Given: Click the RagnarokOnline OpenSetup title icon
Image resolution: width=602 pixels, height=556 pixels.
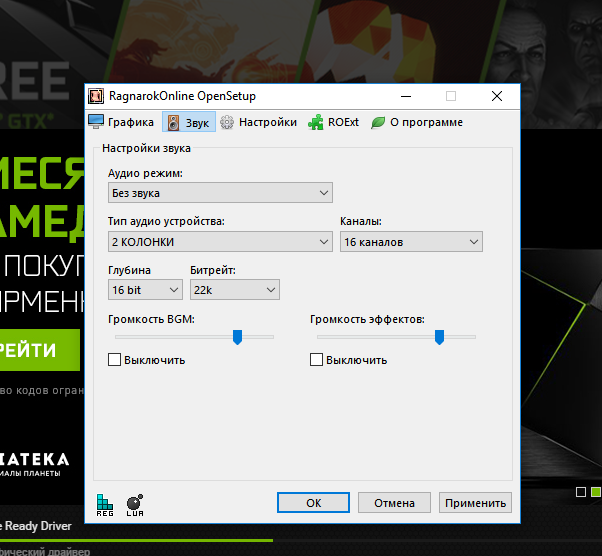Looking at the screenshot, I should point(96,96).
